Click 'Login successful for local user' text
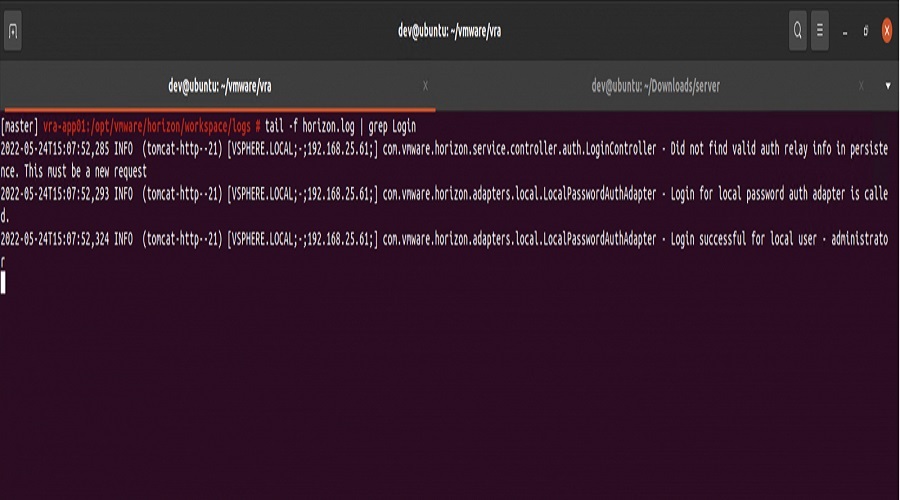This screenshot has width=900, height=500. (743, 239)
